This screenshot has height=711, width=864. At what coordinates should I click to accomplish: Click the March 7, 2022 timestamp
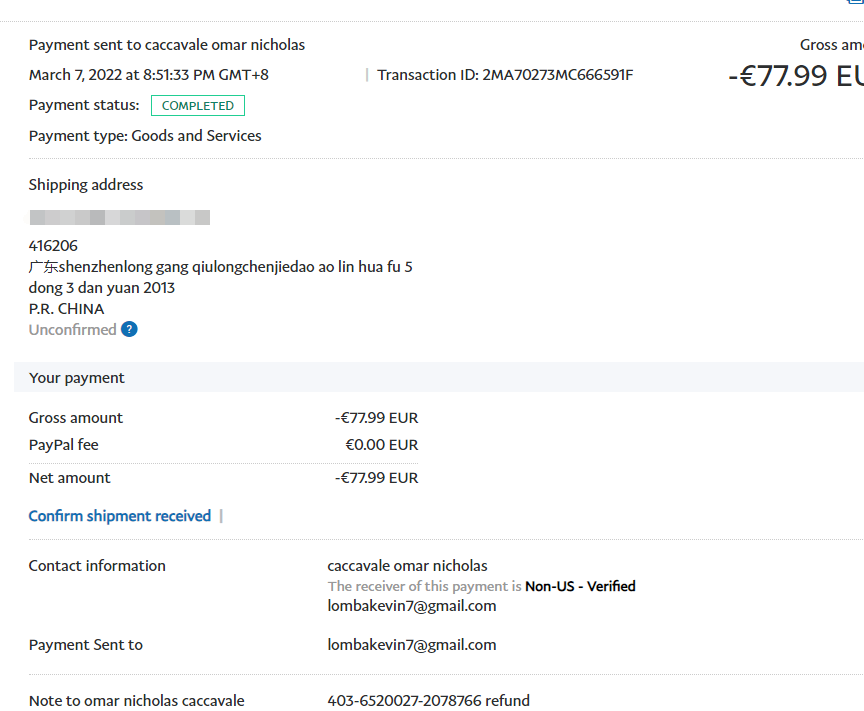click(149, 75)
